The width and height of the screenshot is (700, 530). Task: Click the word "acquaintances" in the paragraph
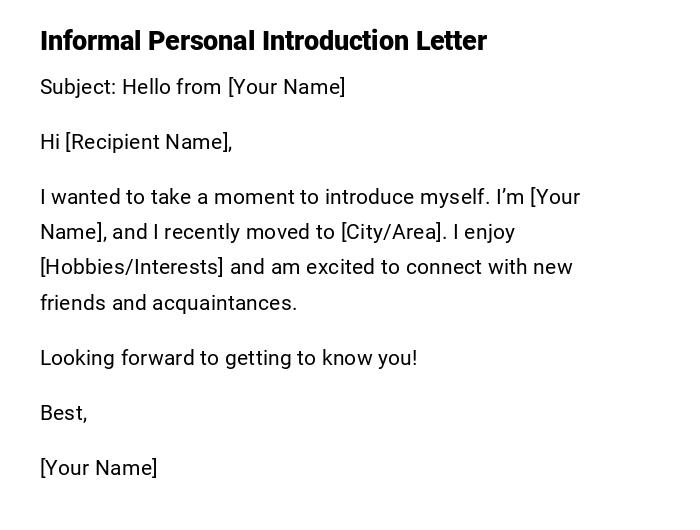pyautogui.click(x=224, y=303)
